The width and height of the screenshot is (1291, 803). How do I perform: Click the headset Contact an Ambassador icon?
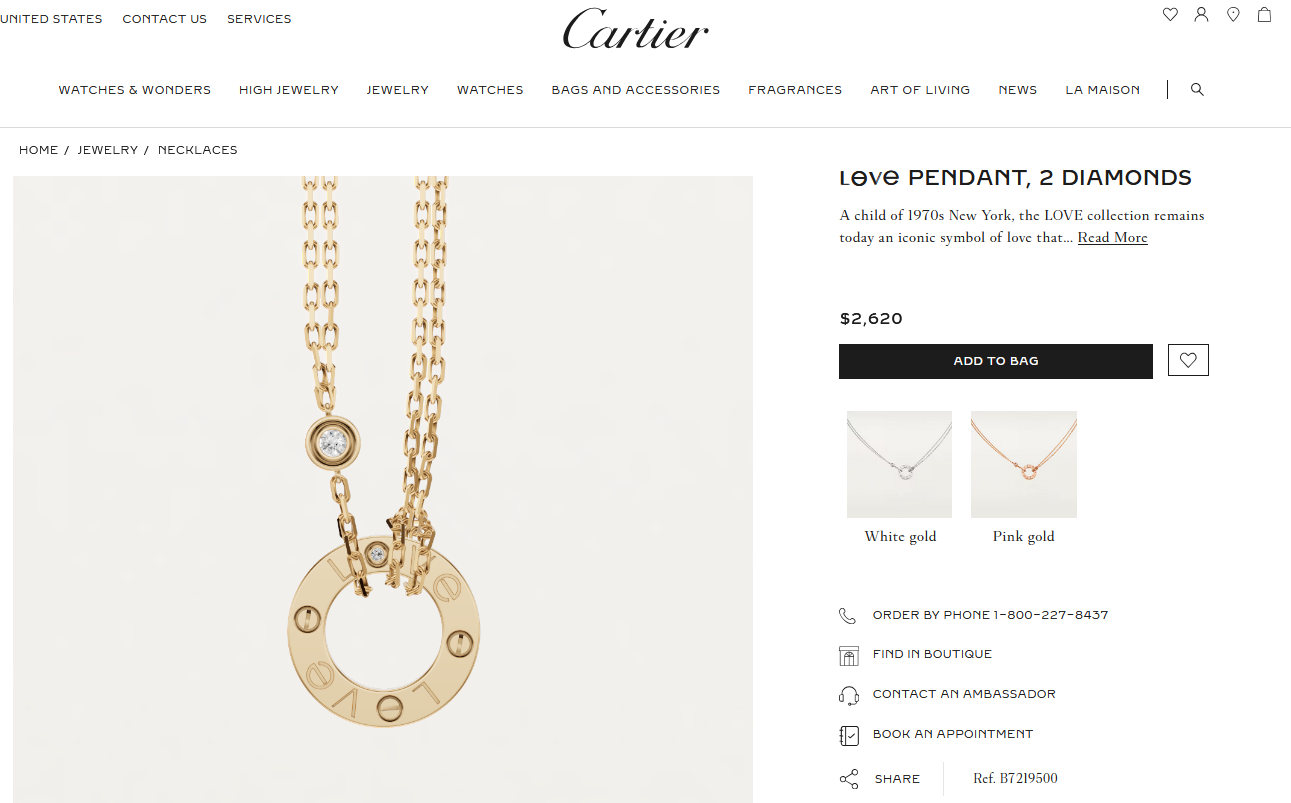tap(849, 695)
